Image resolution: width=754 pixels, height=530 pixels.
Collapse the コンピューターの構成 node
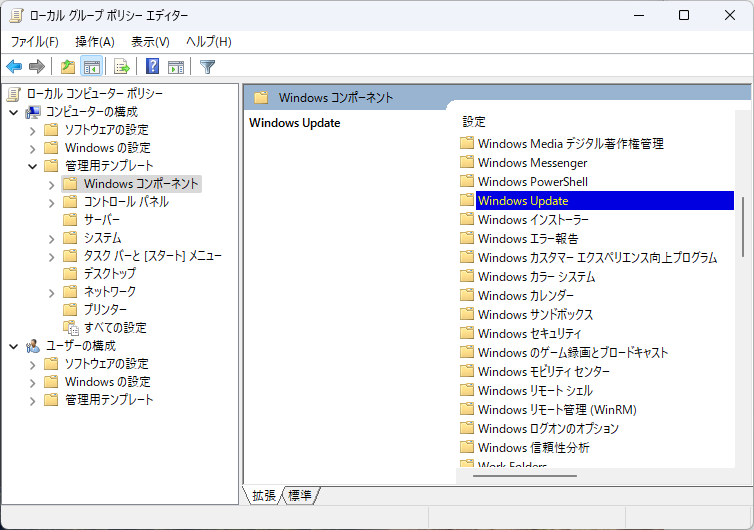point(14,113)
